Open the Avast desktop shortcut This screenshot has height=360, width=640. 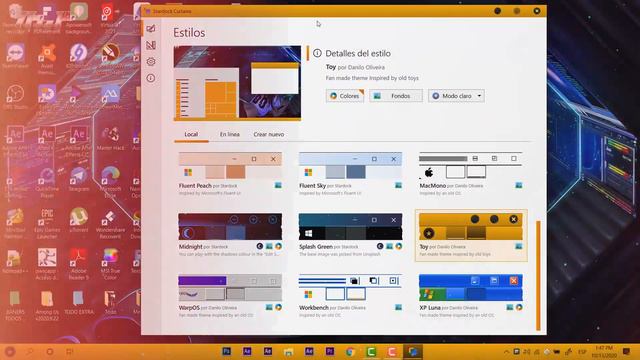[47, 59]
